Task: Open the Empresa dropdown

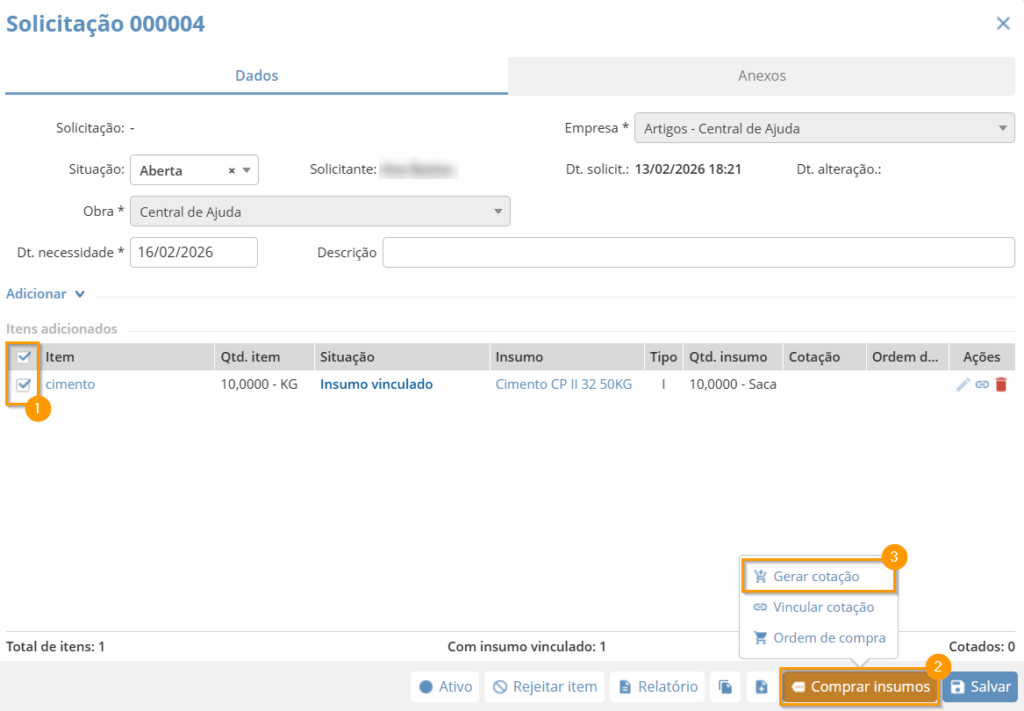Action: 824,129
